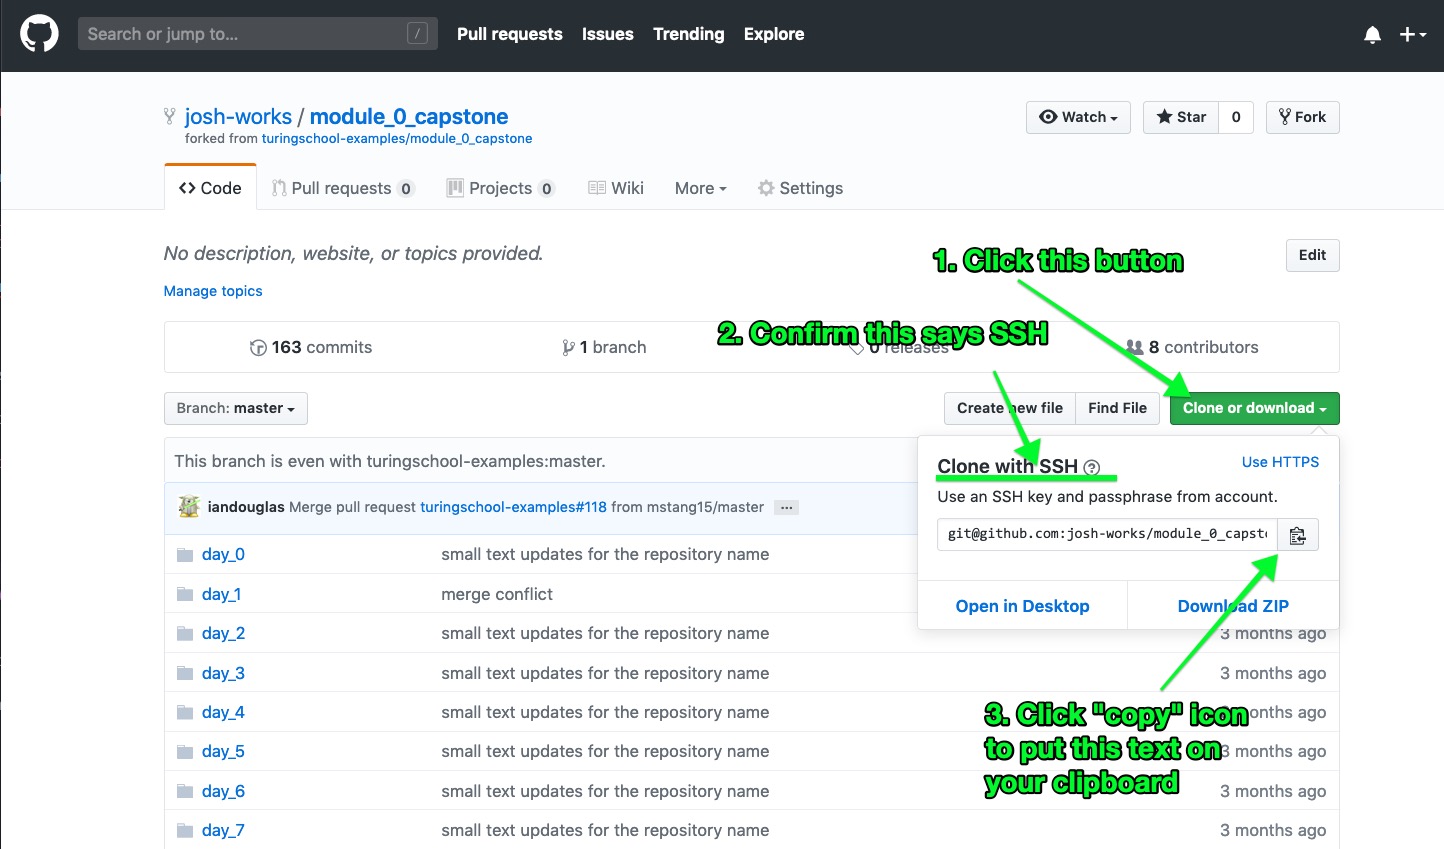Switch to Use HTTPS
Image resolution: width=1444 pixels, height=849 pixels.
click(x=1280, y=462)
